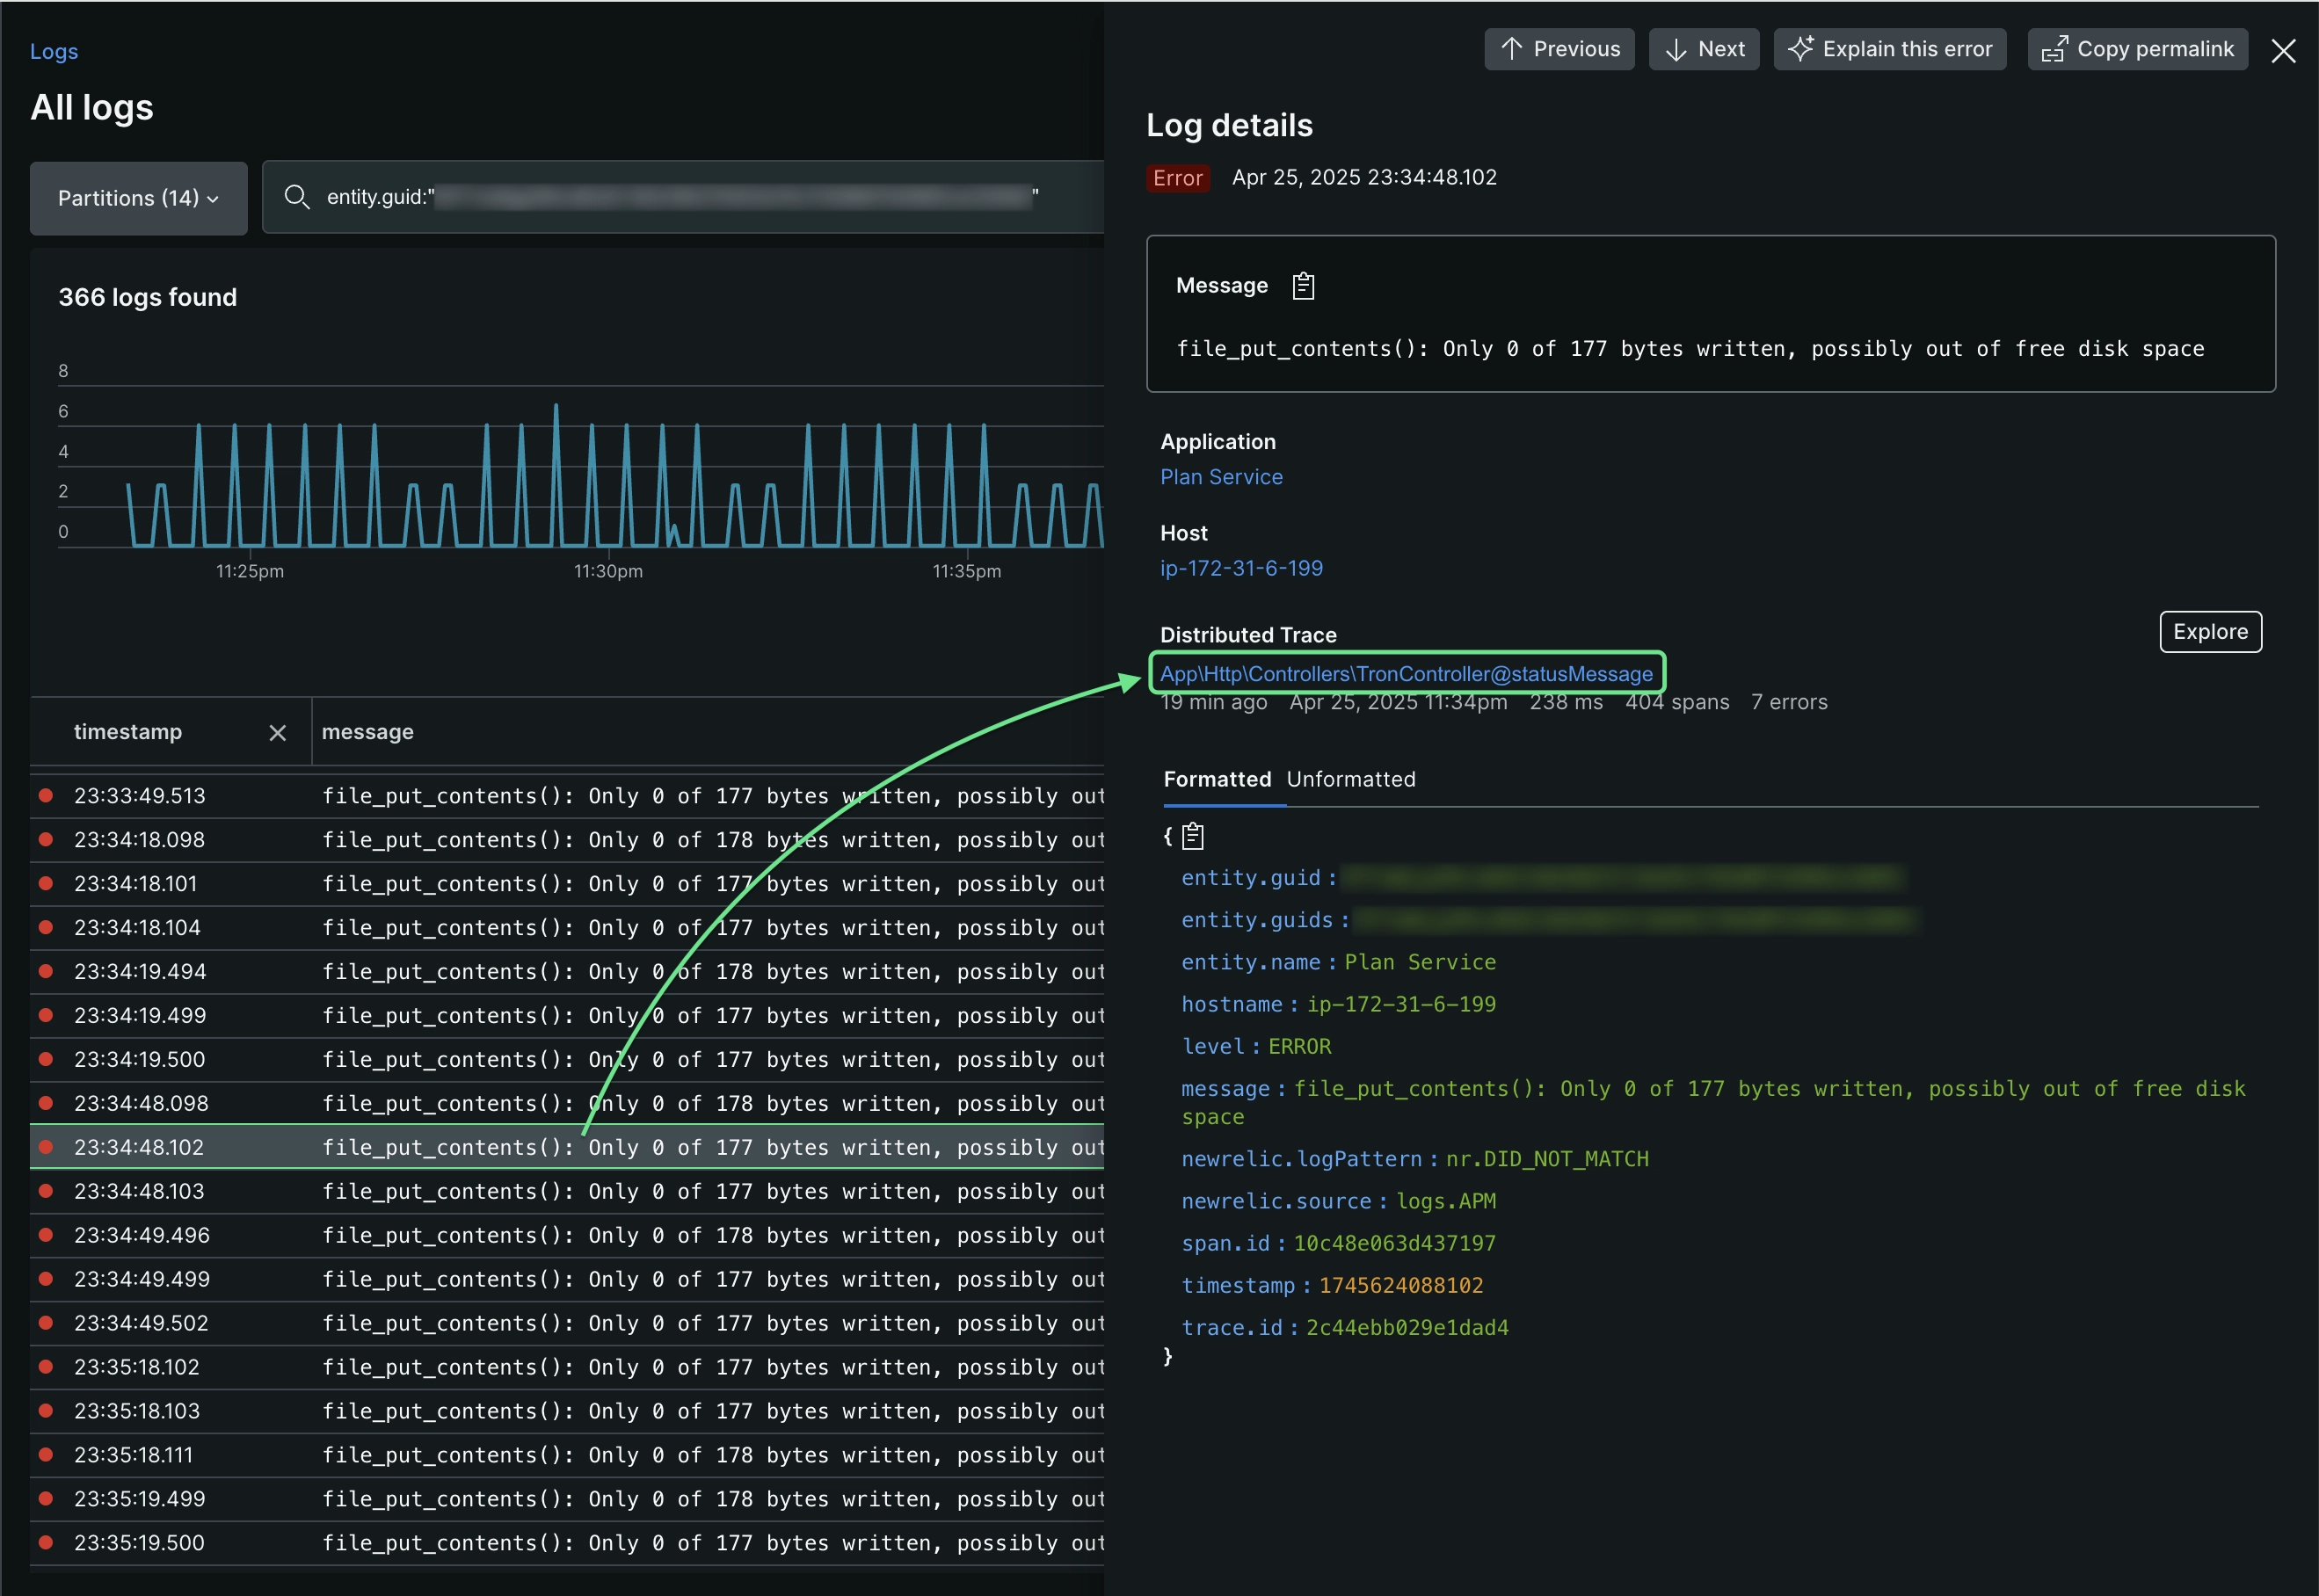Screen dimensions: 2319x1596
Task: Click the Explore button for Distributed Trace
Action: coord(2210,631)
